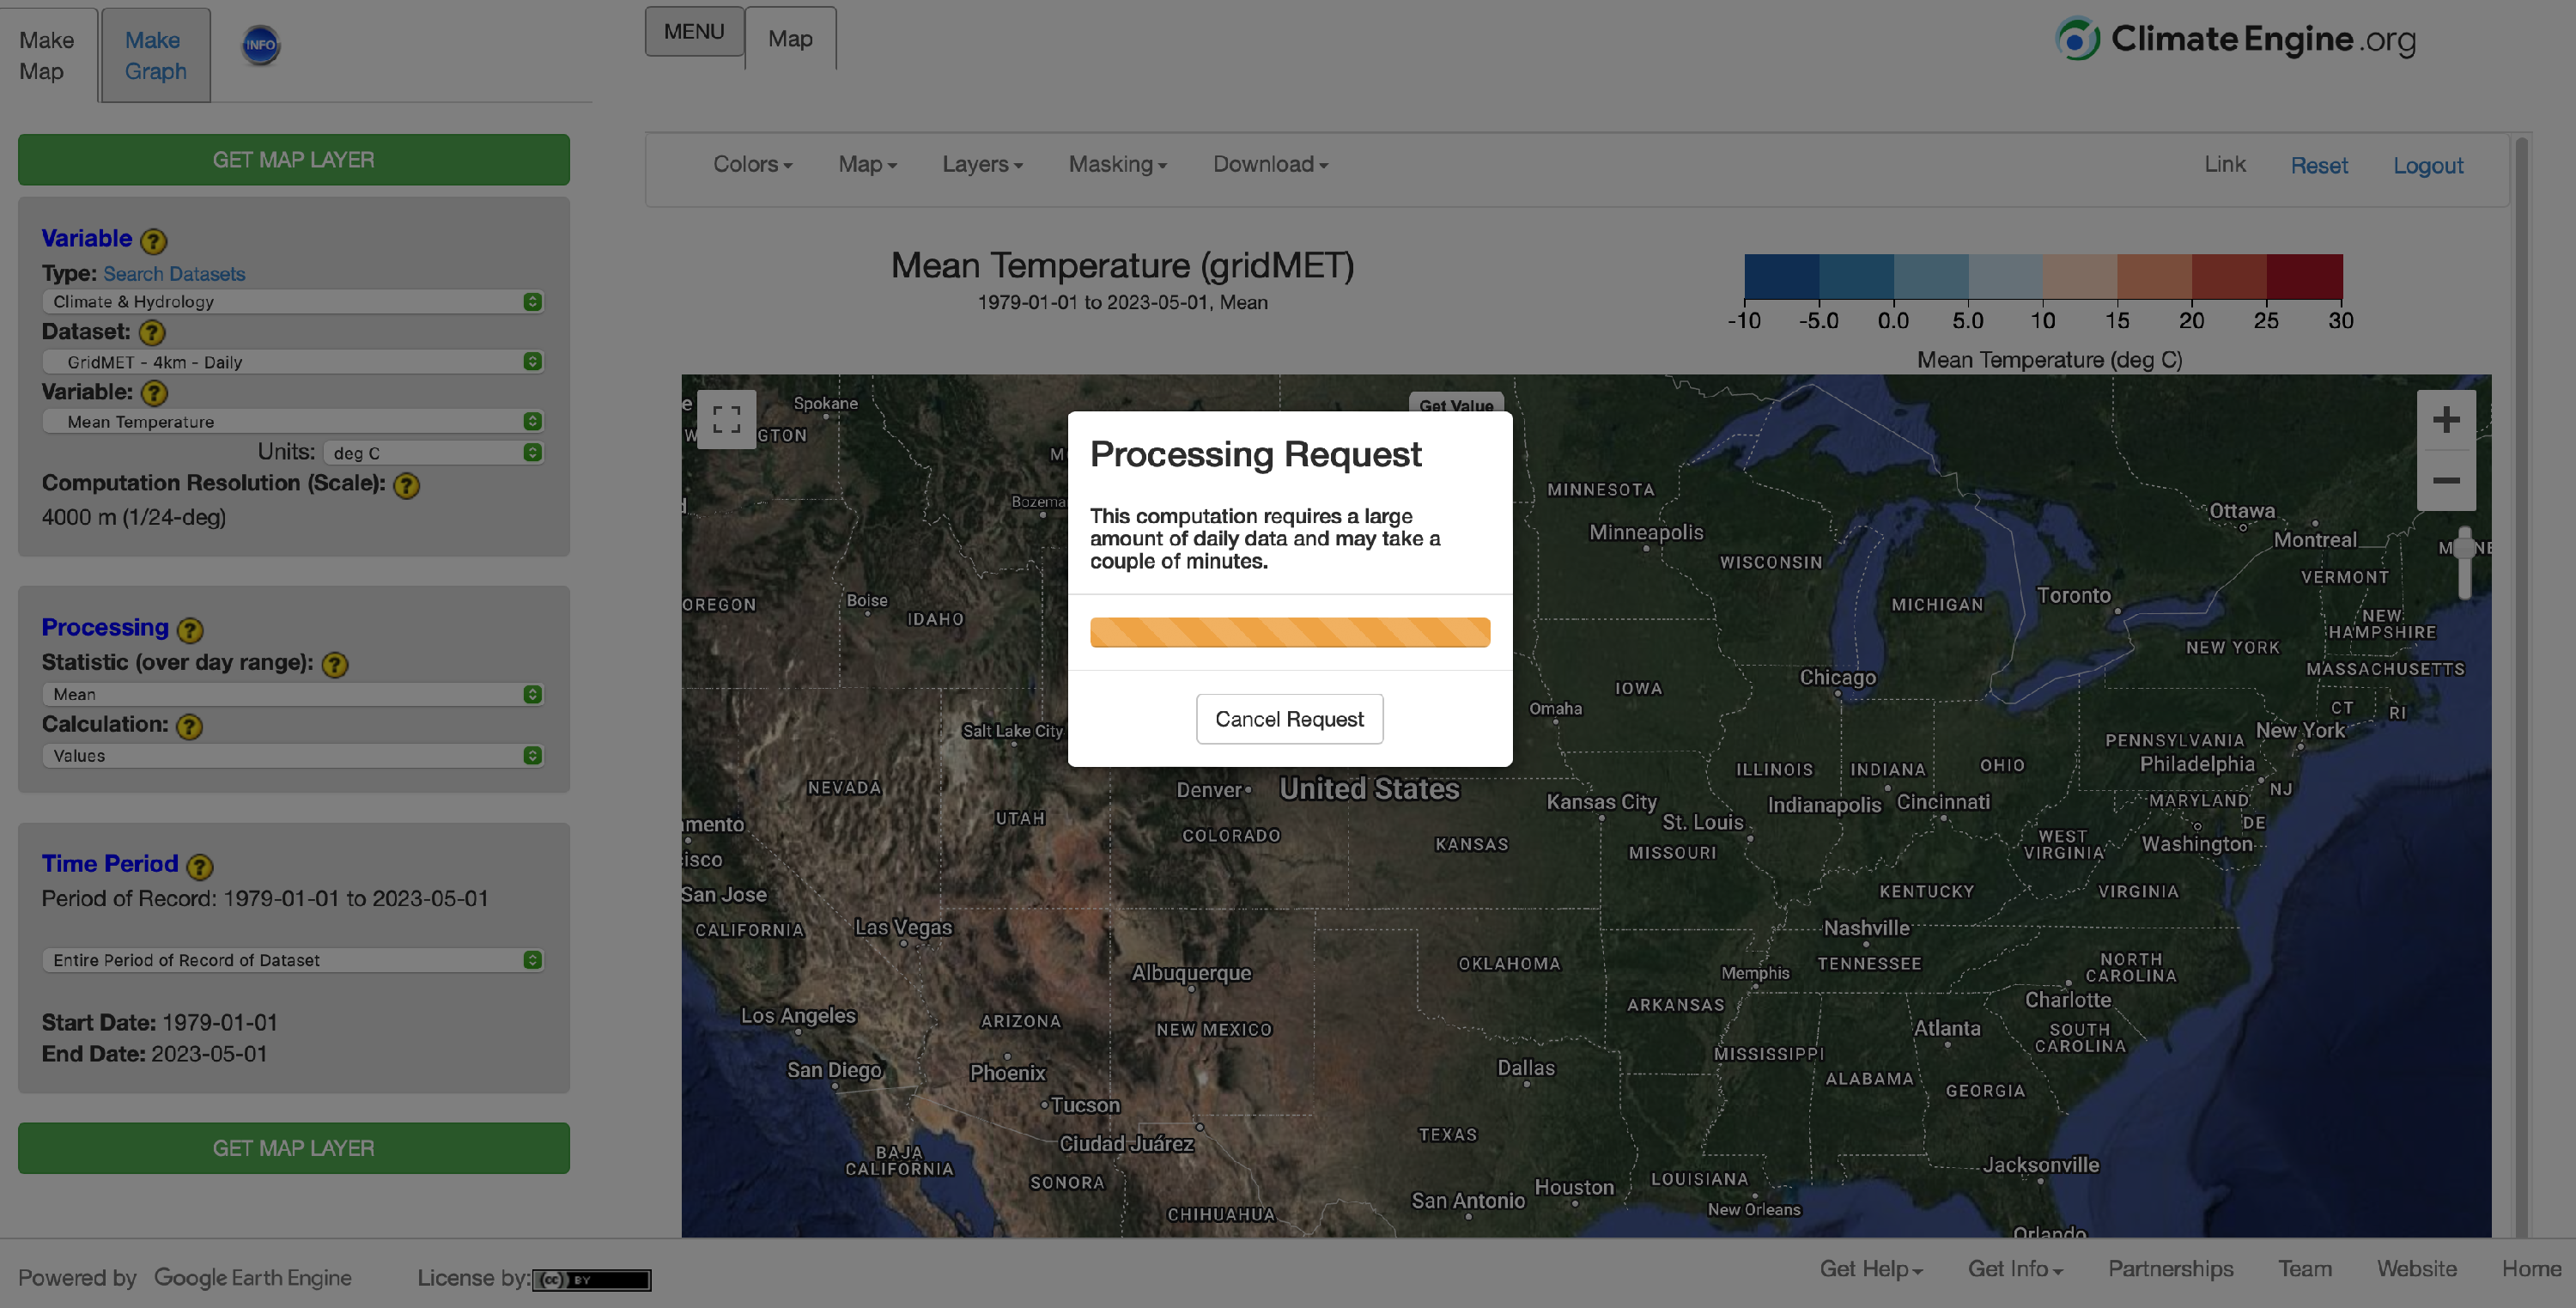
Task: Open the Colors menu
Action: [x=752, y=165]
